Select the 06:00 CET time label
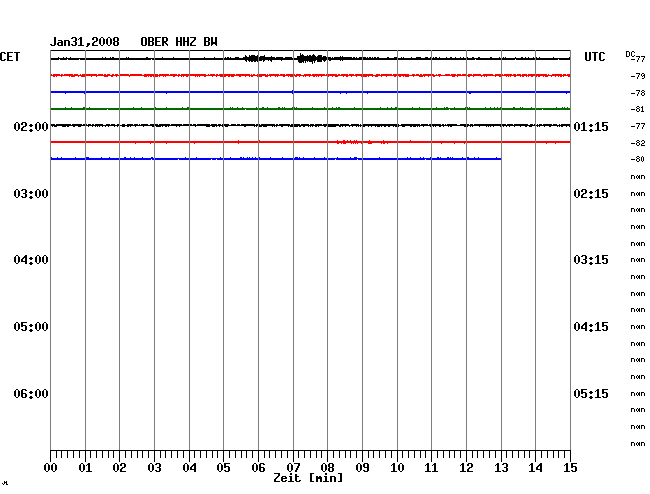Viewport: 650px width, 494px height. point(31,393)
